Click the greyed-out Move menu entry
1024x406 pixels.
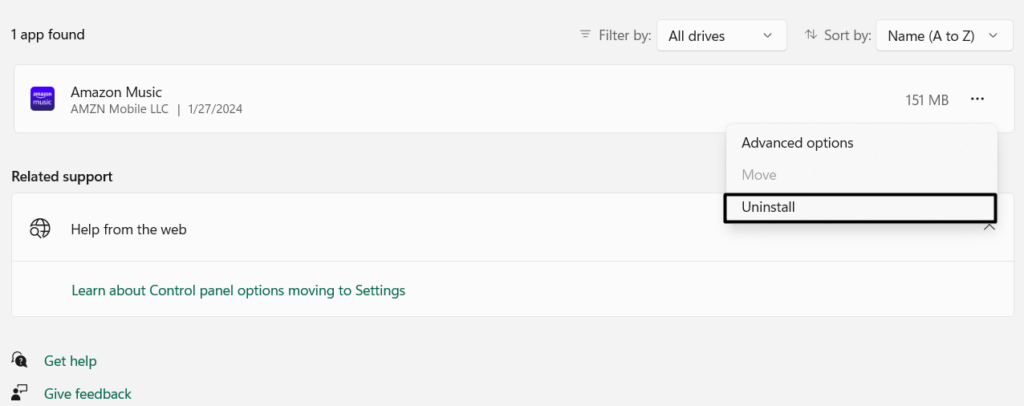[x=759, y=175]
